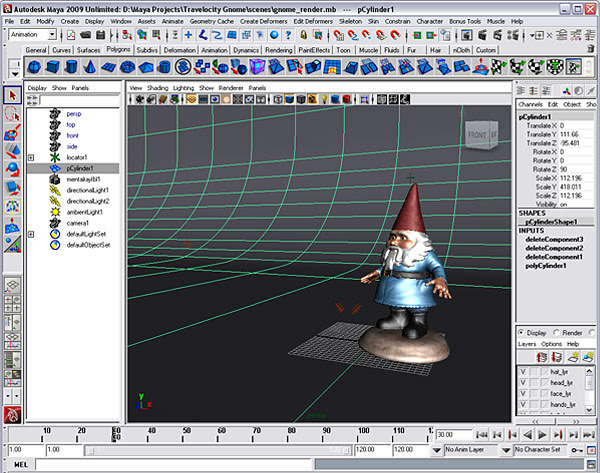Open the No Character Set dropdown
This screenshot has height=473, width=600.
click(506, 450)
